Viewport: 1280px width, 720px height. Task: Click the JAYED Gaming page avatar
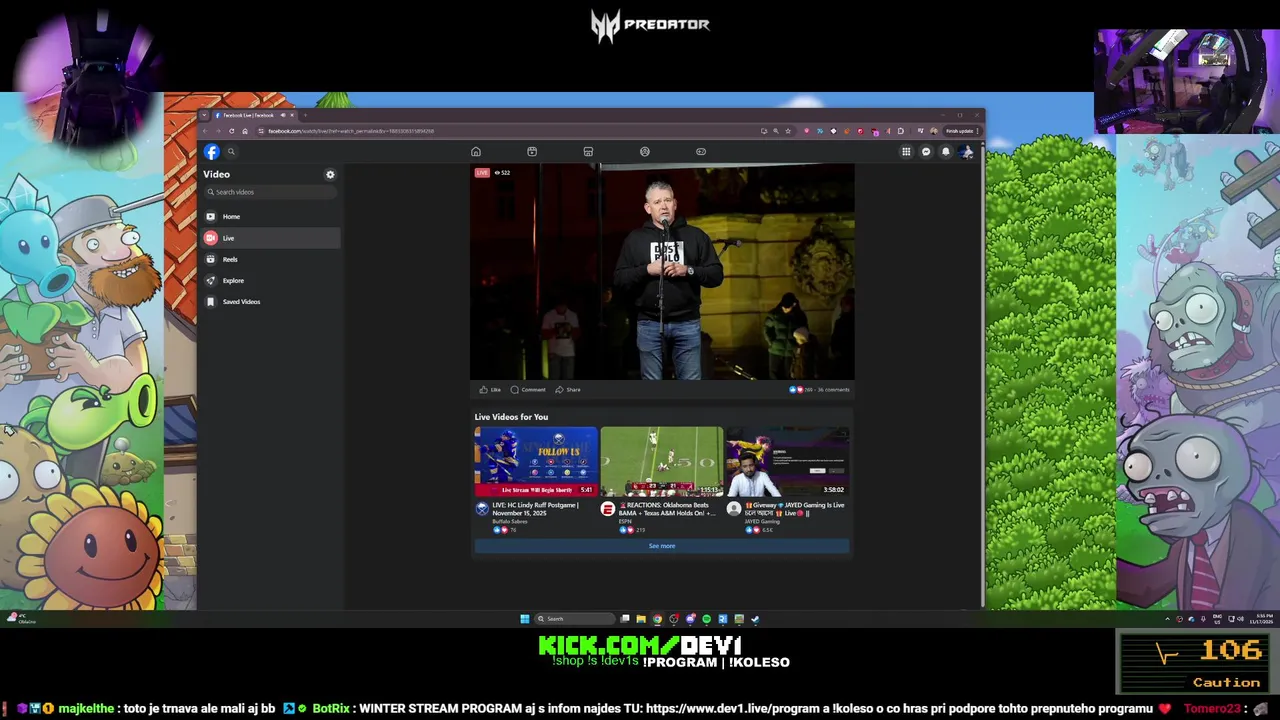[734, 509]
